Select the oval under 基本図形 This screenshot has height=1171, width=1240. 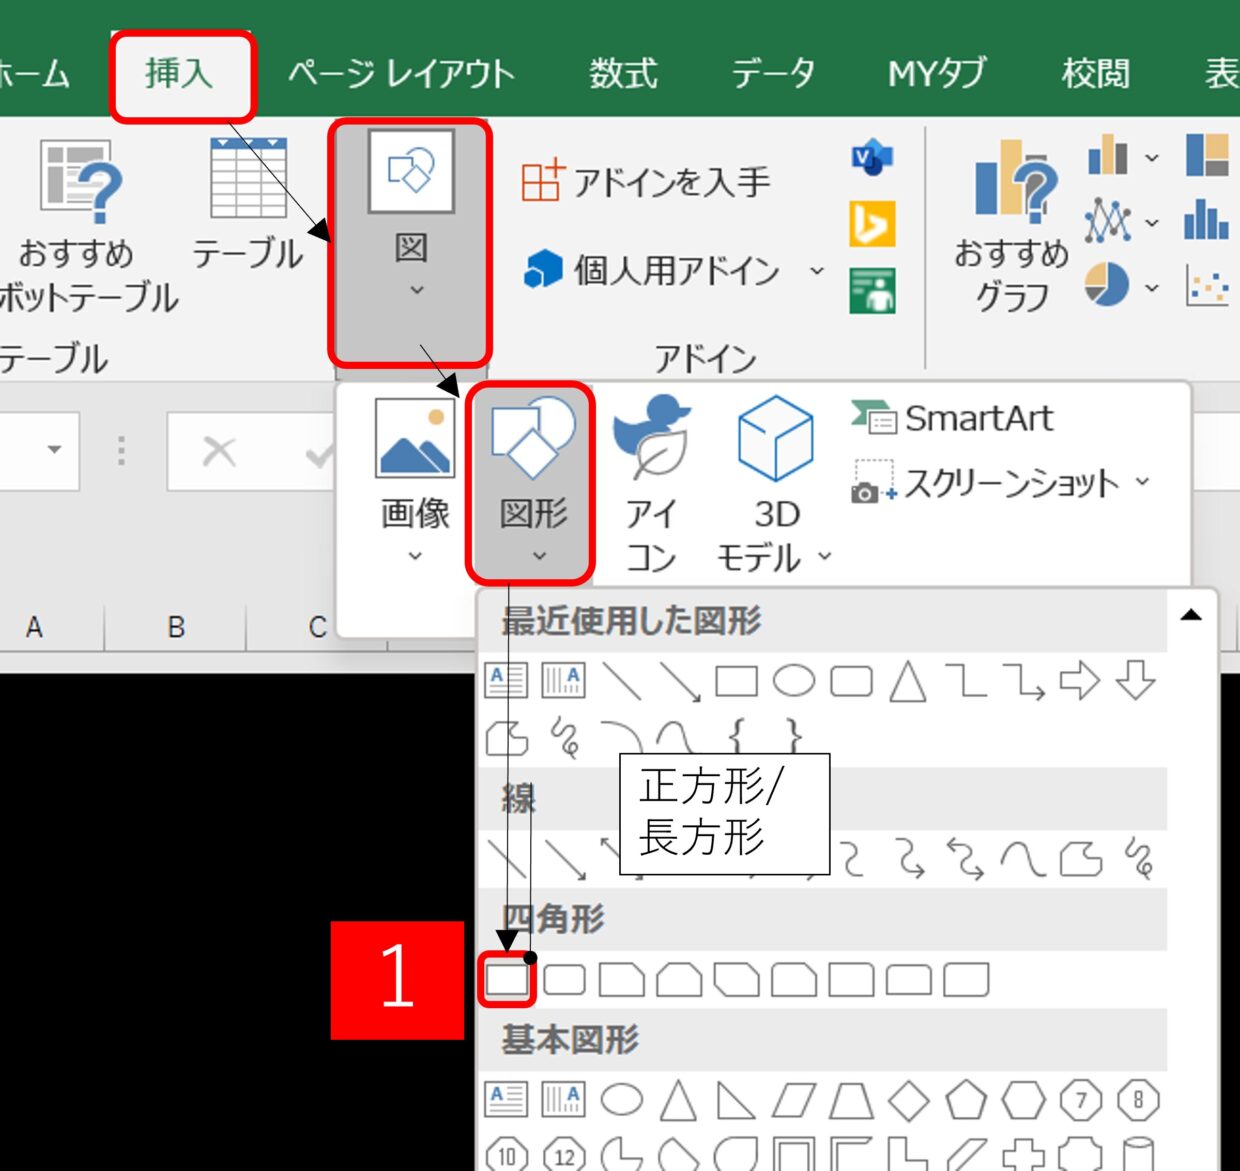(x=622, y=1100)
